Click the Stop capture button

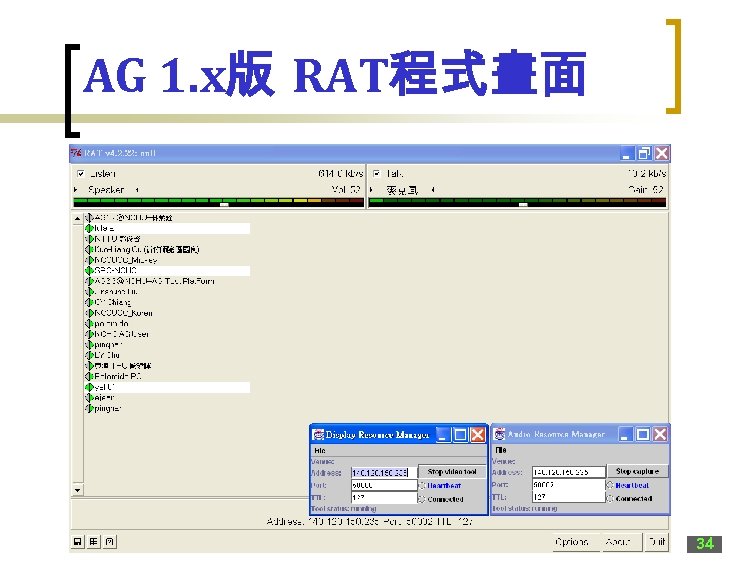pos(637,471)
